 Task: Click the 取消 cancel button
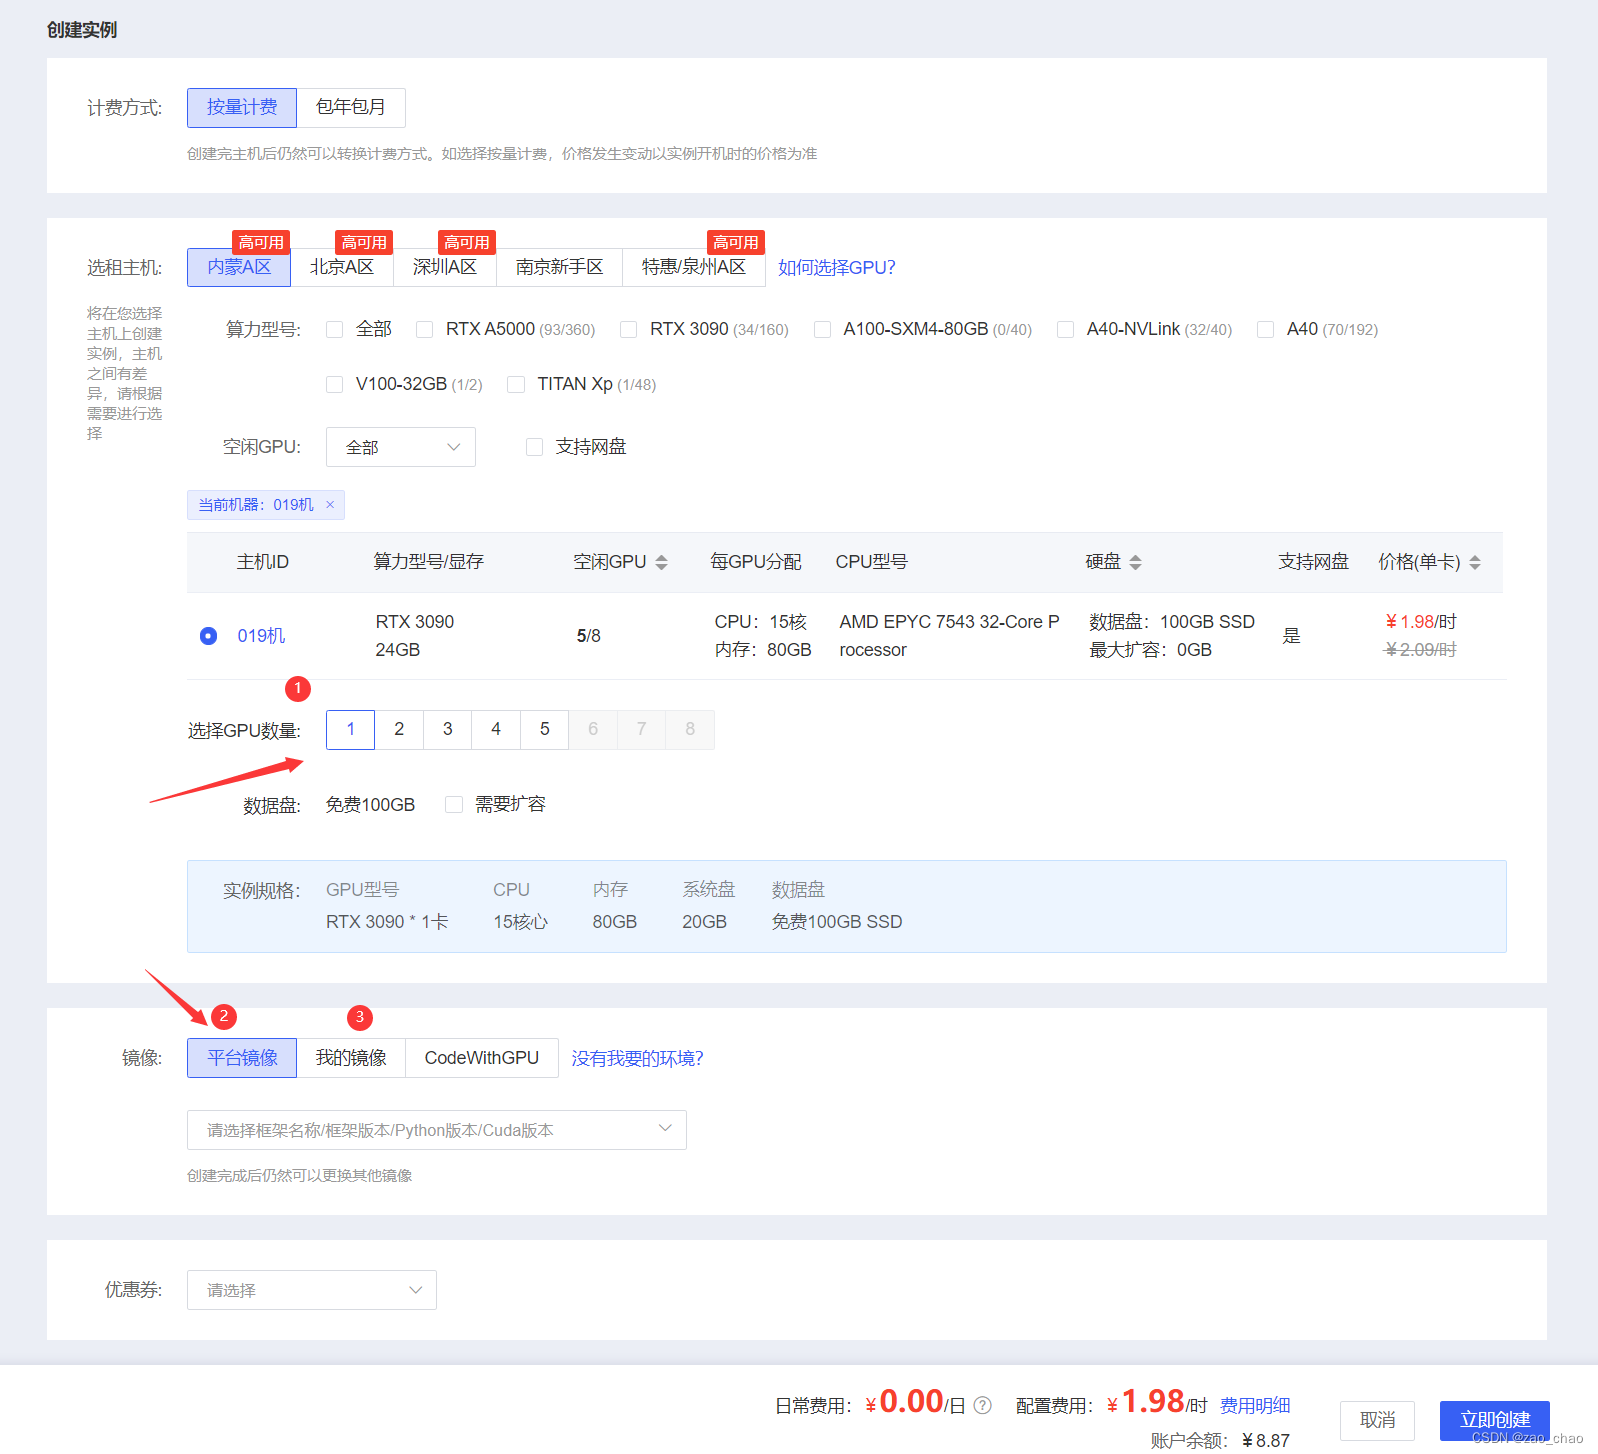(x=1377, y=1421)
